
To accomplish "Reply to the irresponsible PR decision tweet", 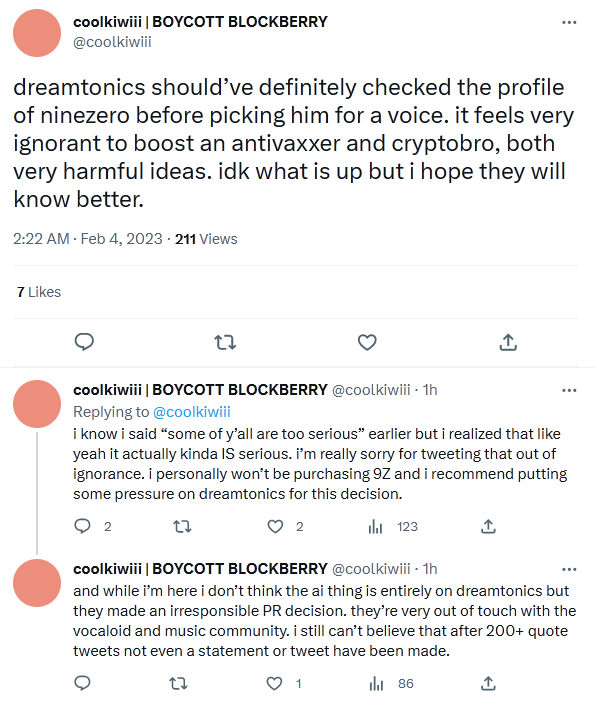I will [x=82, y=683].
